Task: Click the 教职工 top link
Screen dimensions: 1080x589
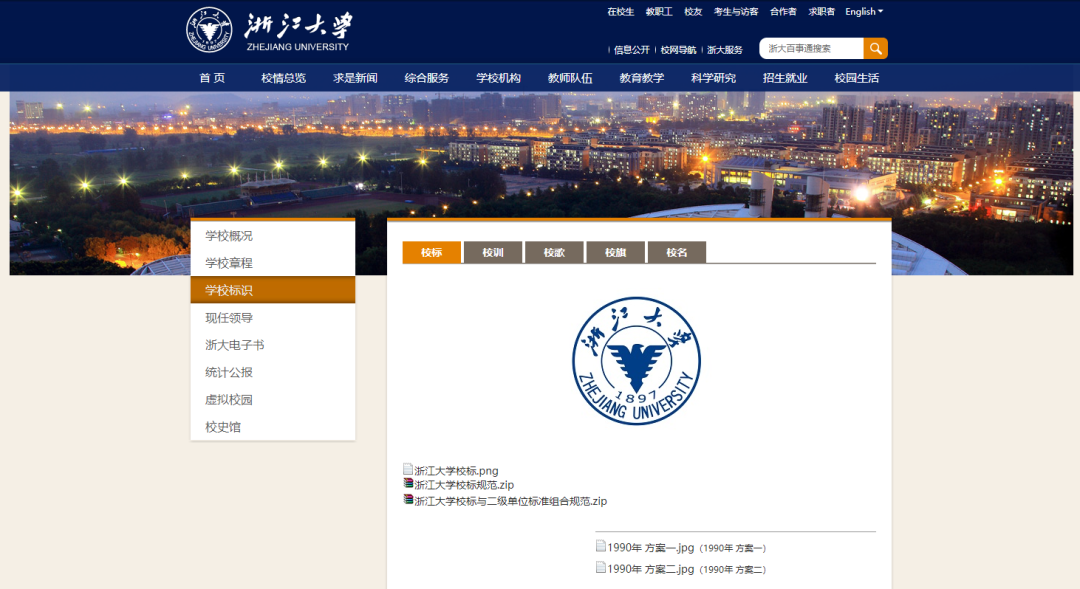Action: [x=659, y=12]
